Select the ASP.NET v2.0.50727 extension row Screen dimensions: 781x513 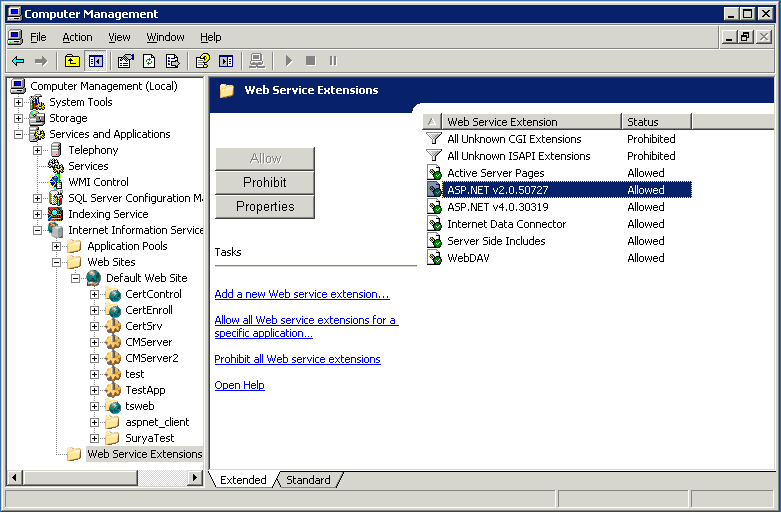pyautogui.click(x=559, y=190)
